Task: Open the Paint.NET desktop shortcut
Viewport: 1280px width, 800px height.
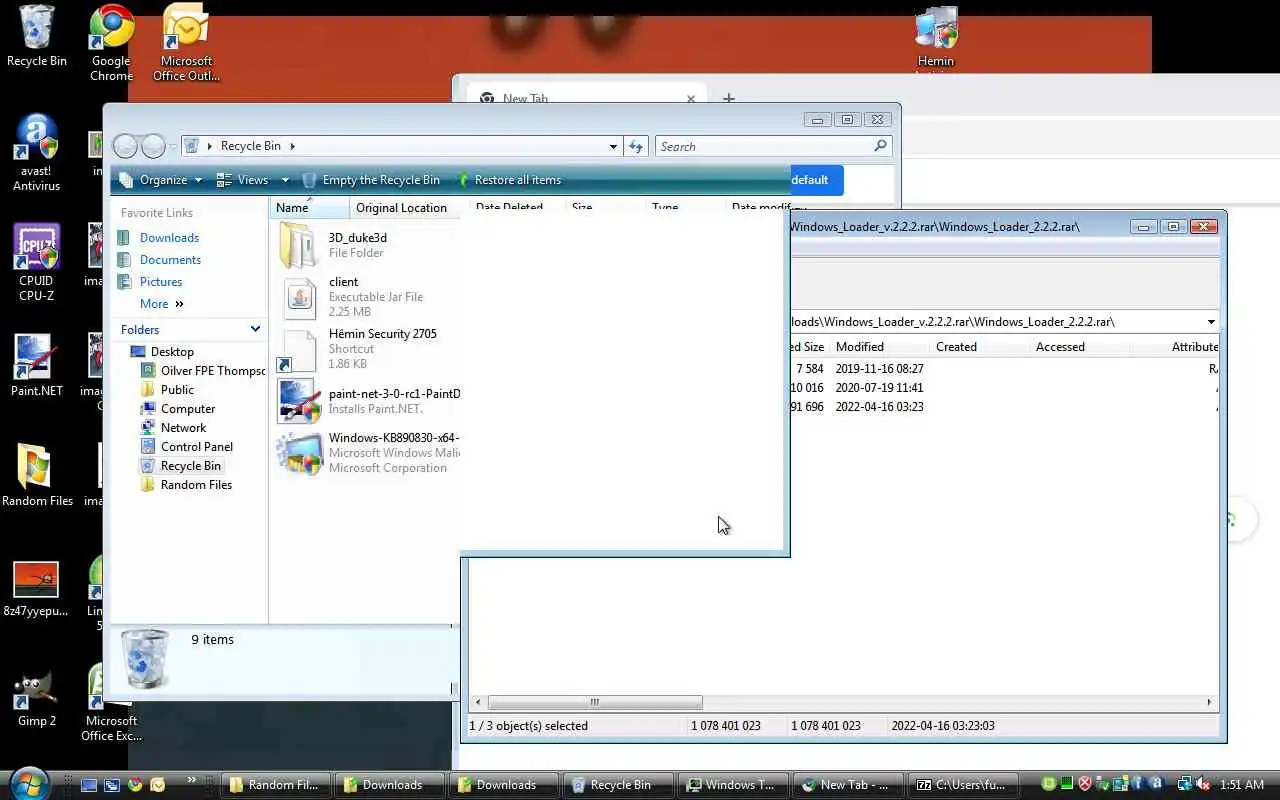Action: pos(36,365)
